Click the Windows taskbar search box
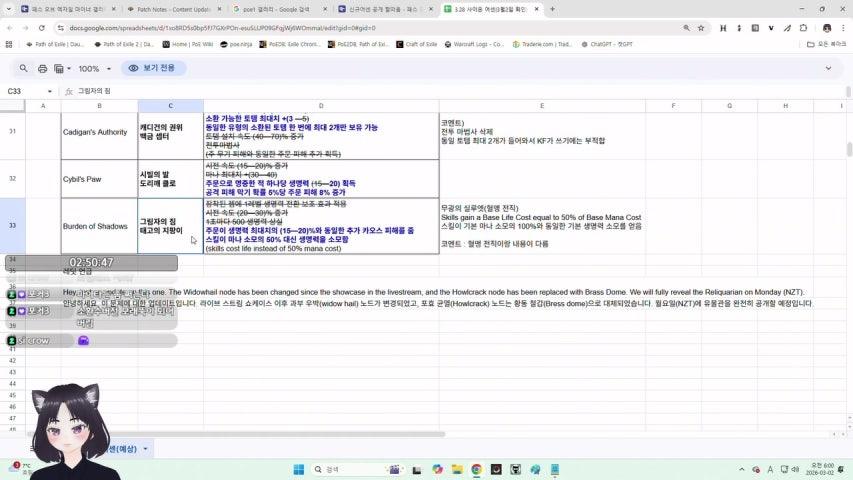 tap(357, 470)
